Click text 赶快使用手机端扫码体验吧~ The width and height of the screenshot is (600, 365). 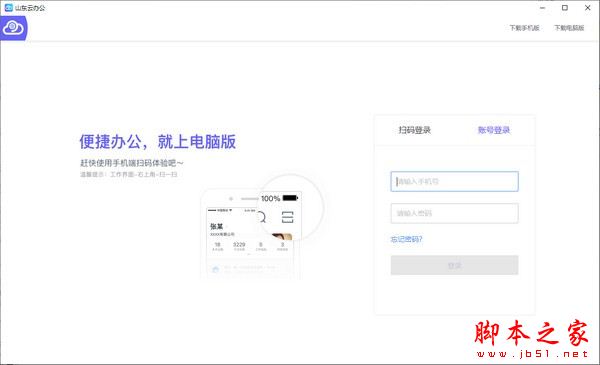[132, 163]
